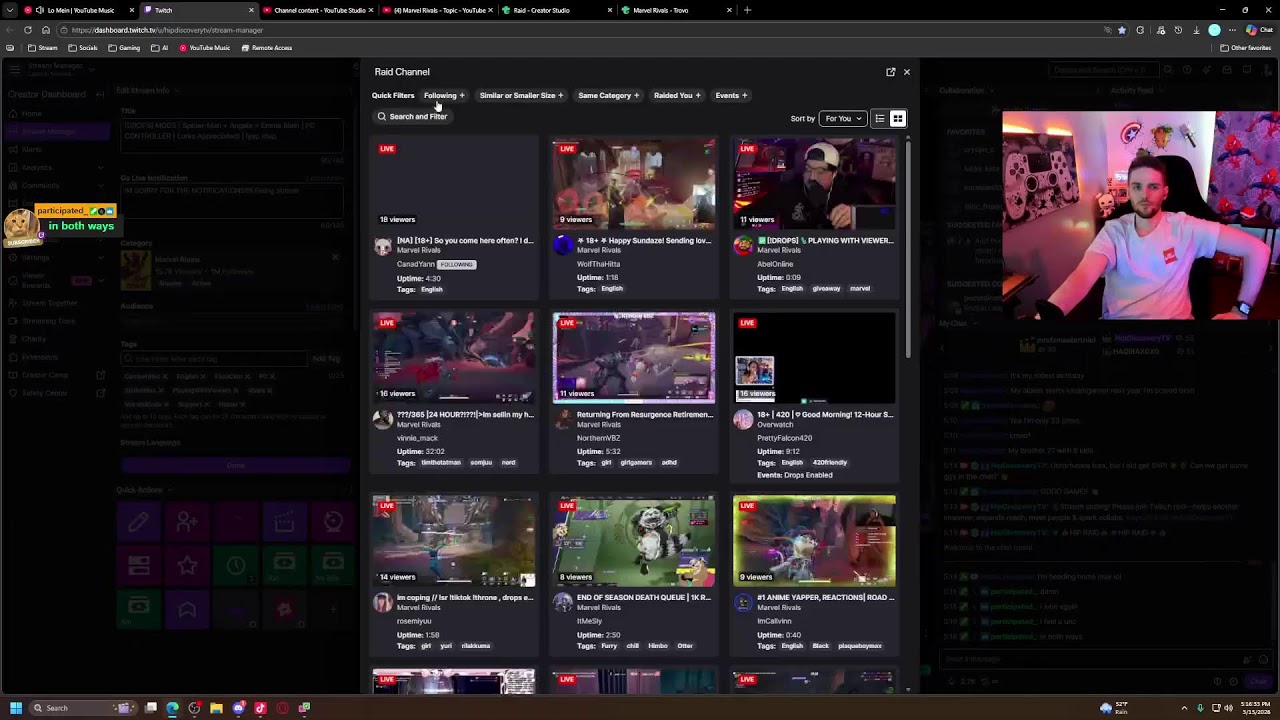The width and height of the screenshot is (1280, 720).
Task: Pop out the Raid Channel dialog
Action: [891, 72]
